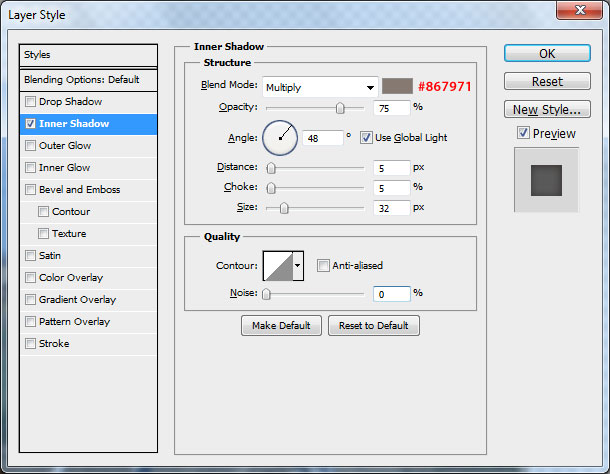Enable the Stroke checkbox

click(x=30, y=344)
